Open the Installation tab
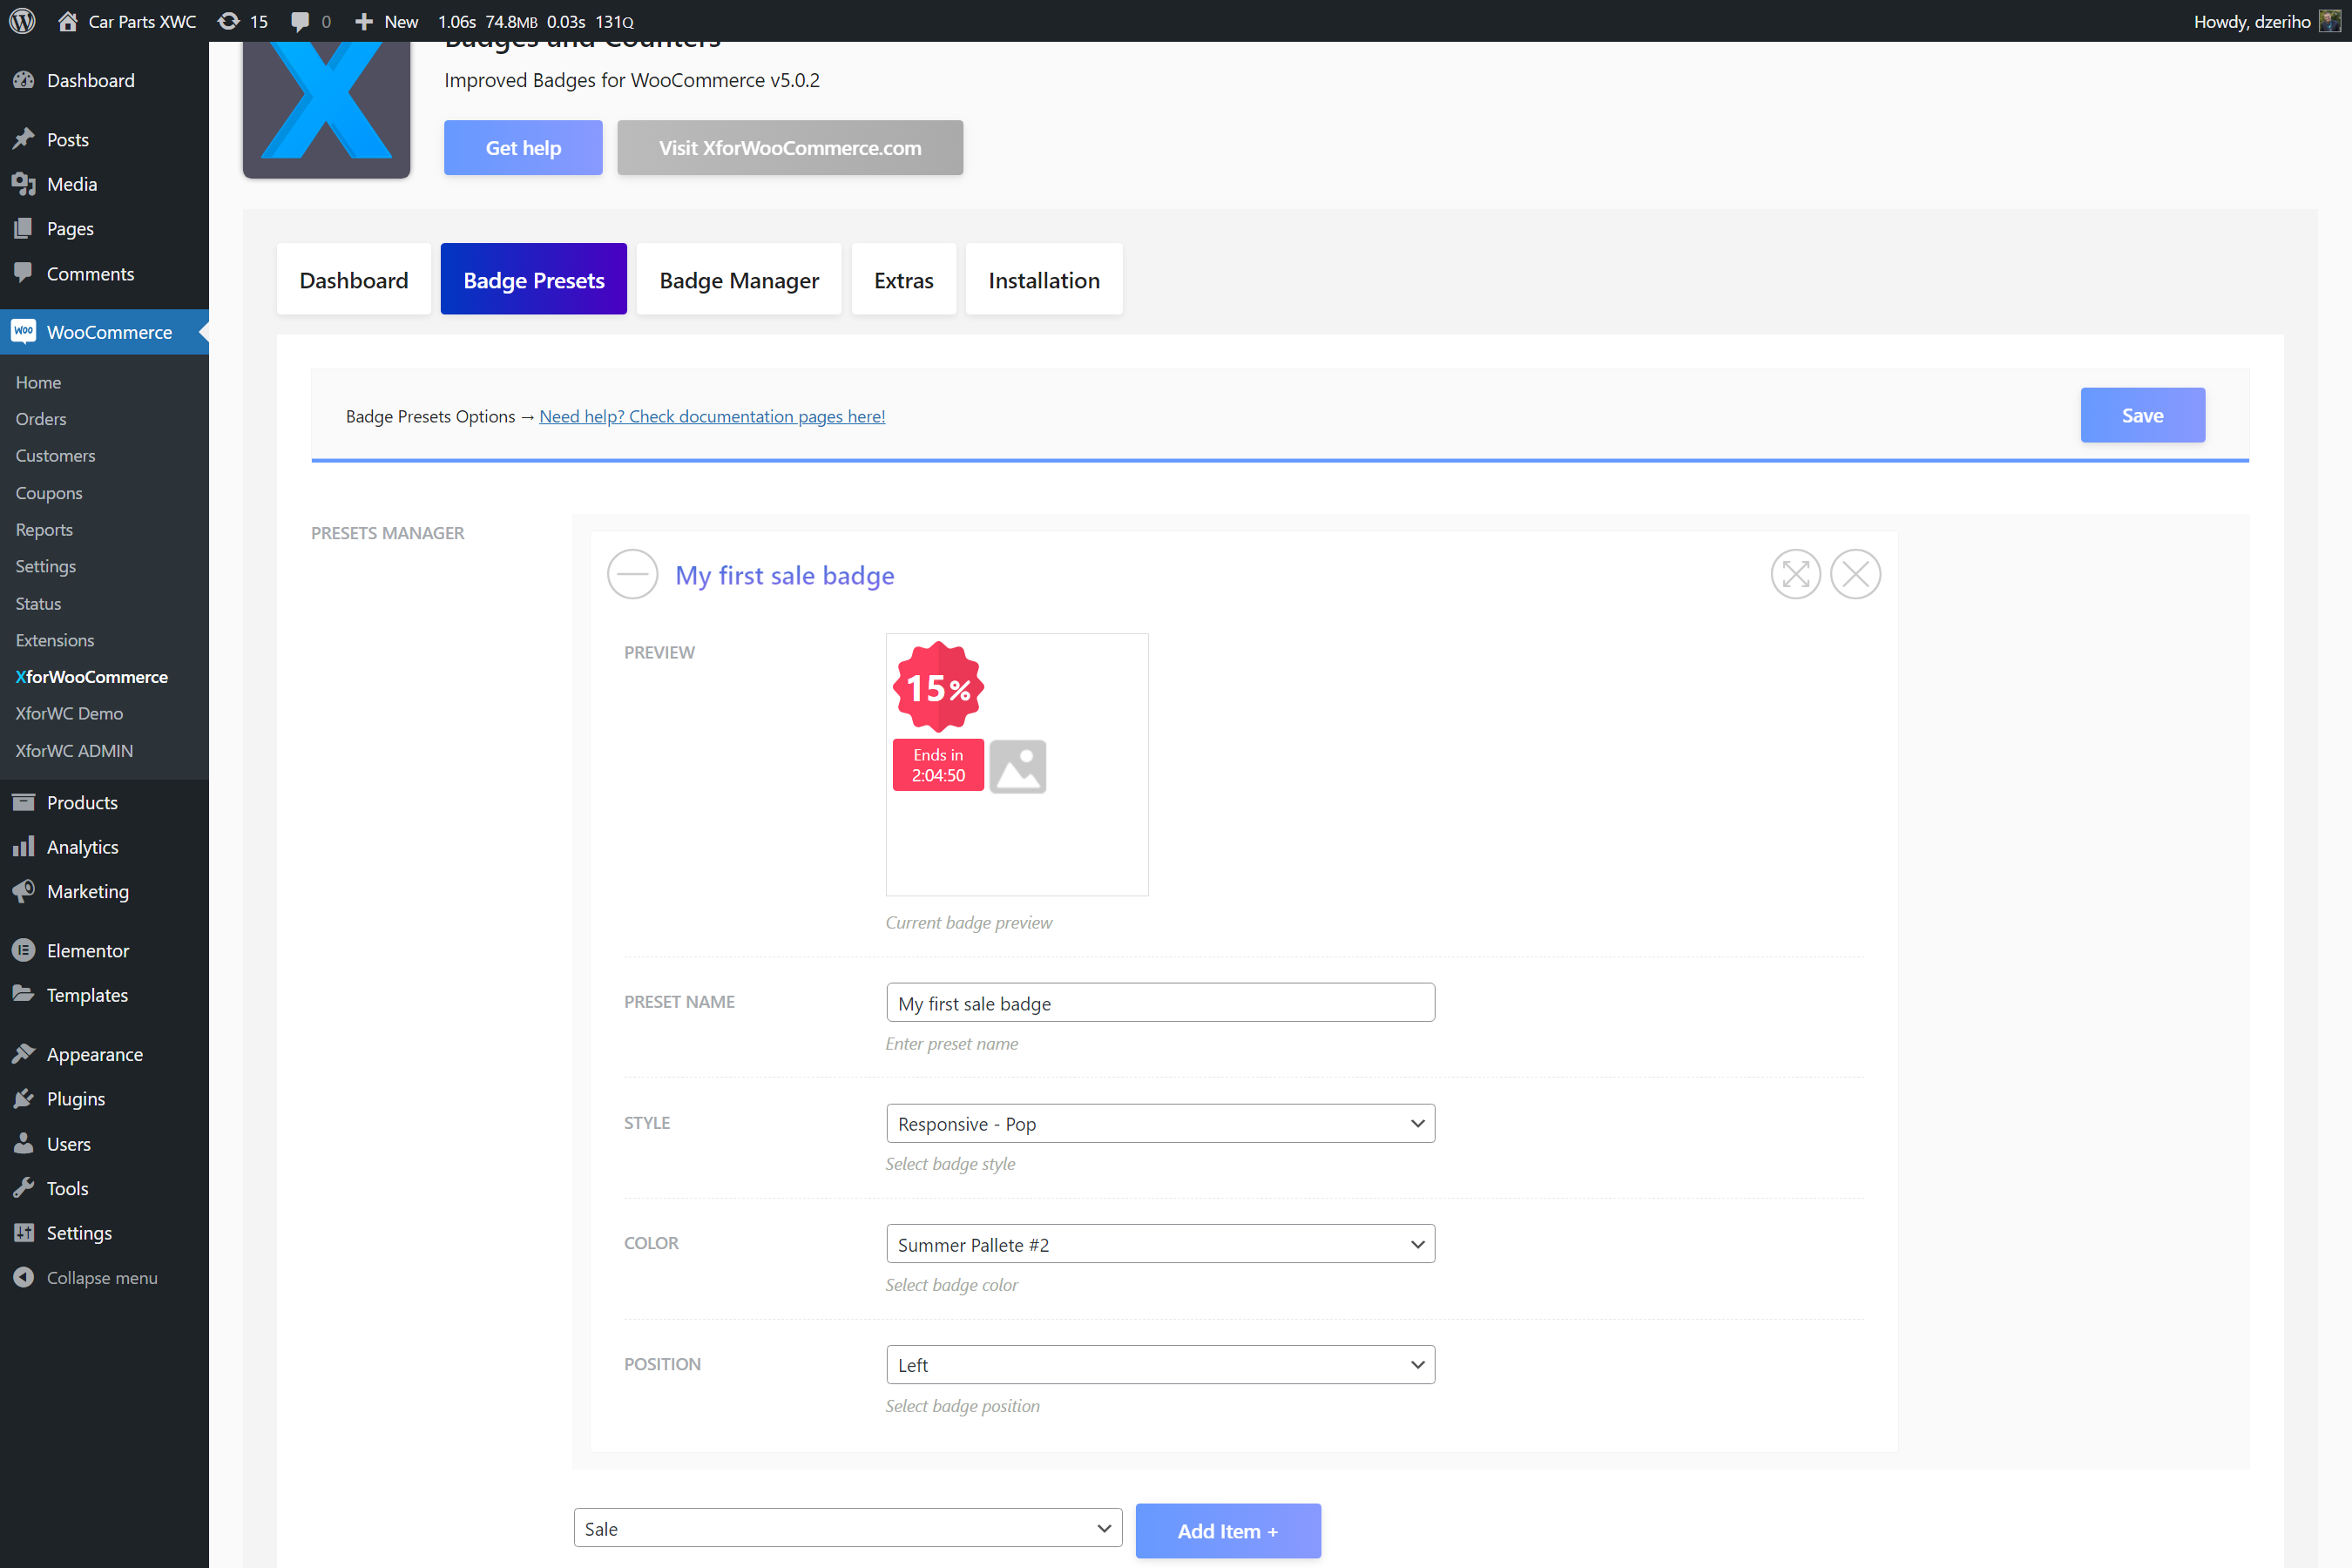The height and width of the screenshot is (1568, 2352). (1043, 279)
